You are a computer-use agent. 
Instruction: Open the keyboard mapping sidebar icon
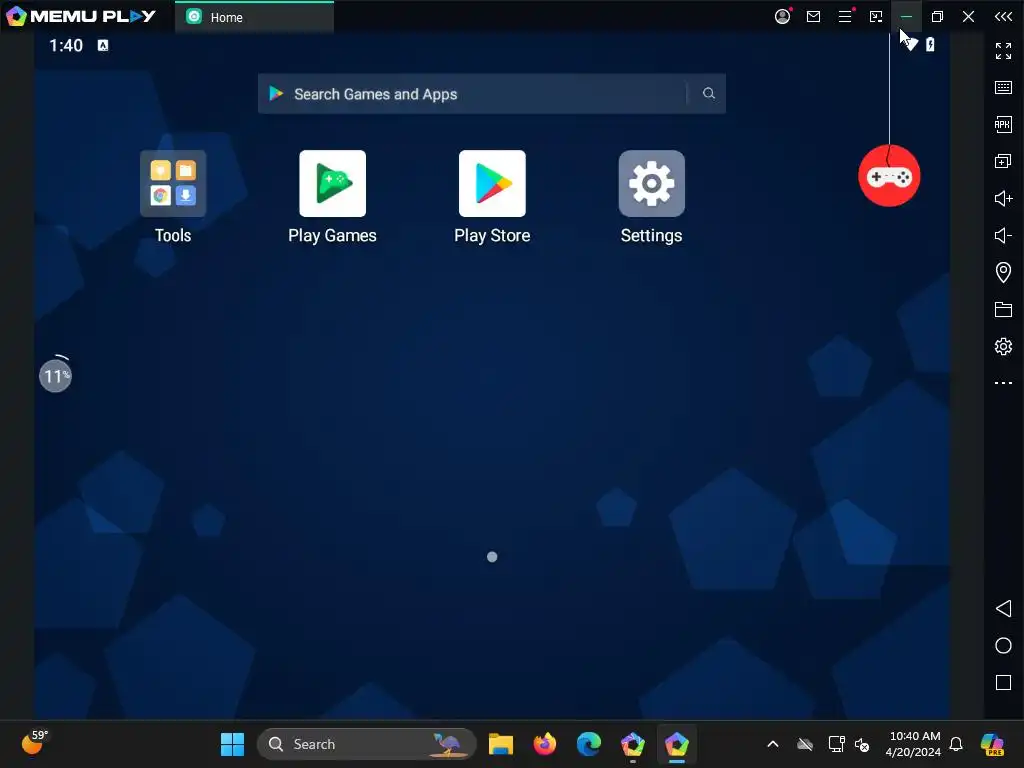[x=1003, y=88]
